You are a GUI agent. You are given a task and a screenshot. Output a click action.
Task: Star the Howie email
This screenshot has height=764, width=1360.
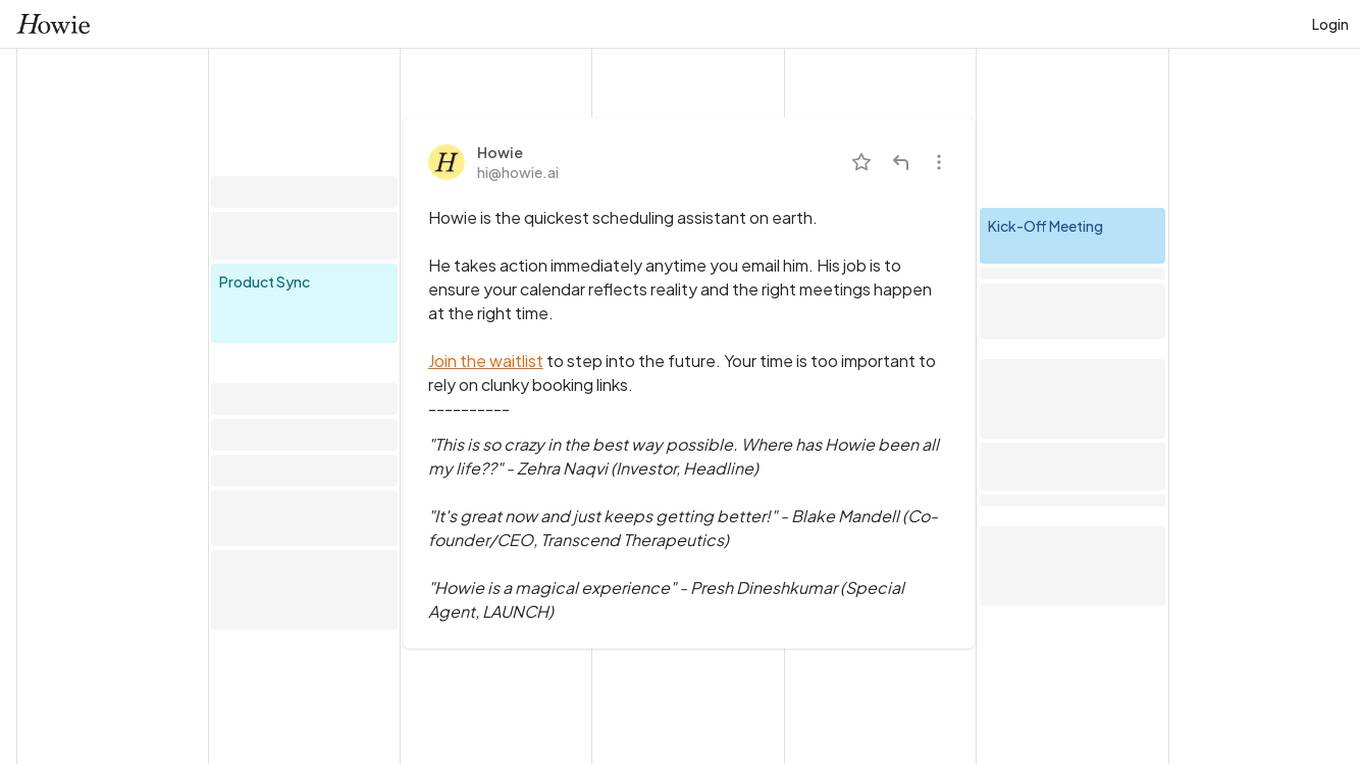tap(861, 162)
